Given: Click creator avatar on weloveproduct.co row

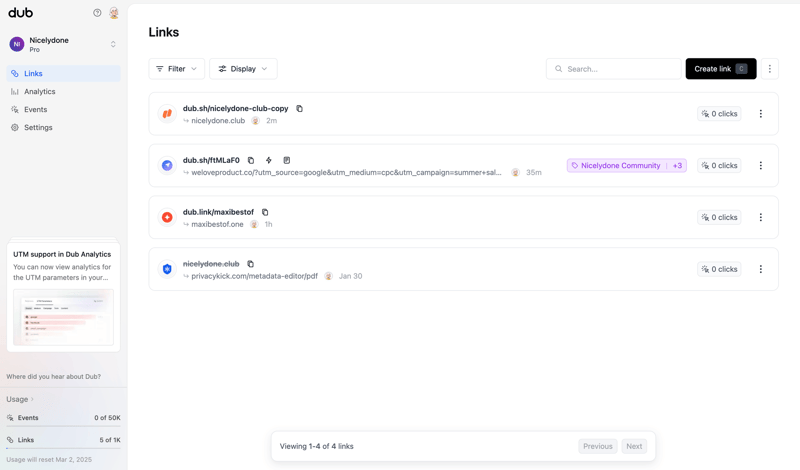Looking at the screenshot, I should (x=515, y=172).
